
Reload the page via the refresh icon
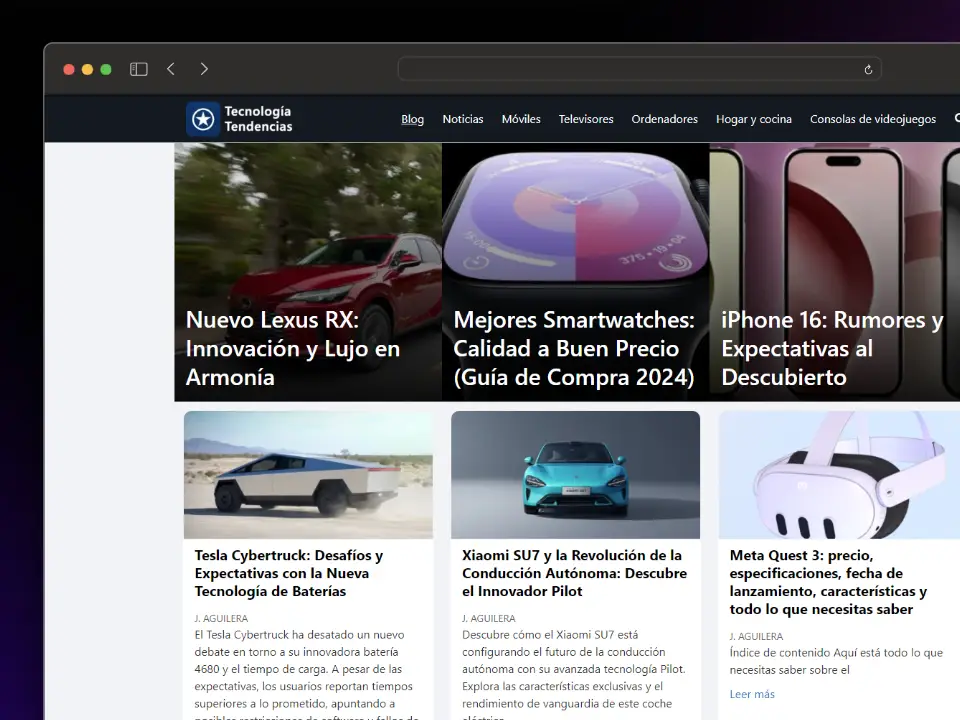868,69
